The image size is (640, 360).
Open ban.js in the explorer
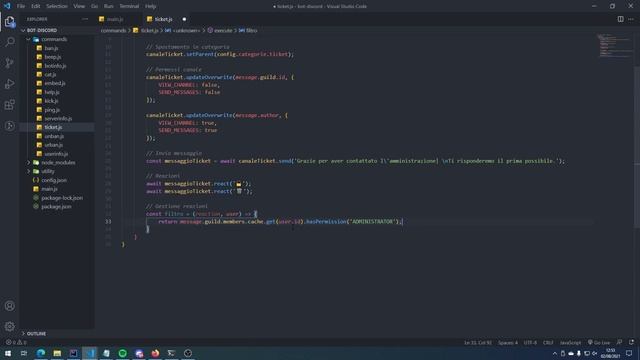coord(51,48)
